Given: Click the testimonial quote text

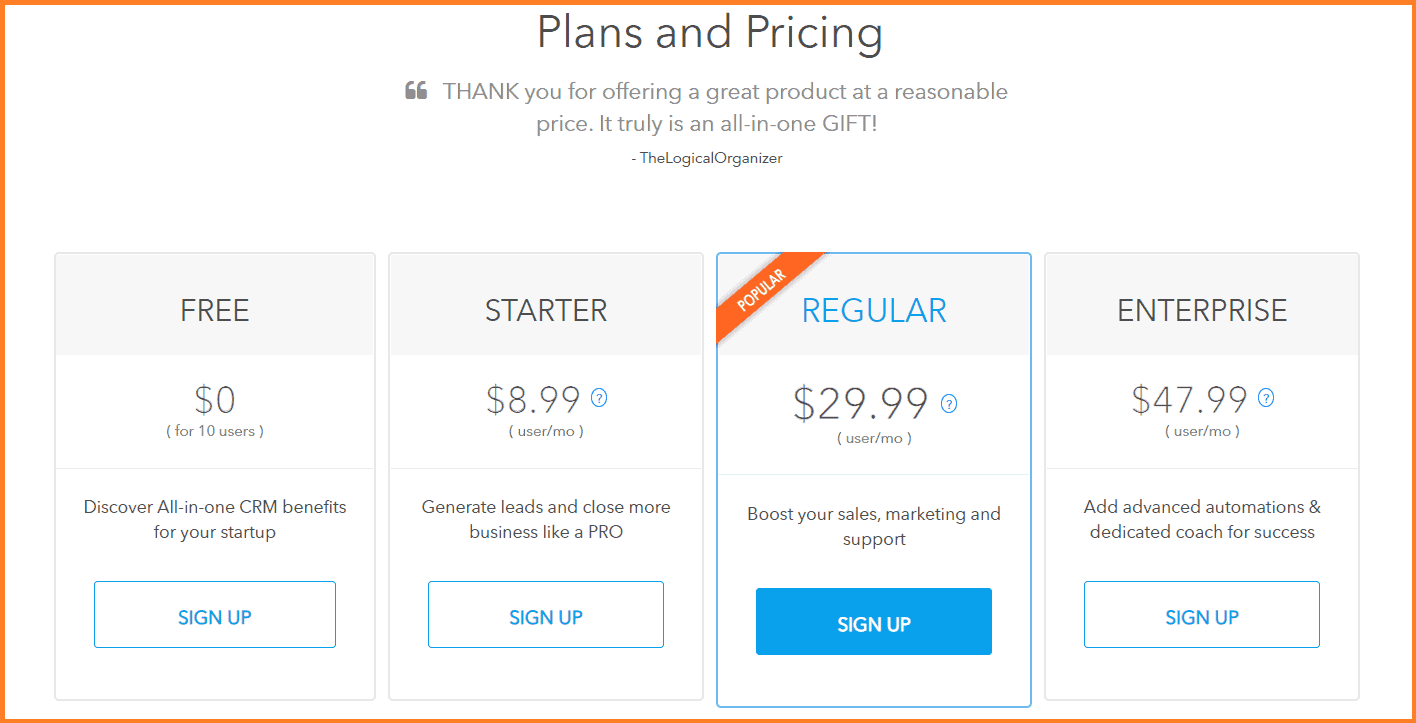Looking at the screenshot, I should pos(725,108).
